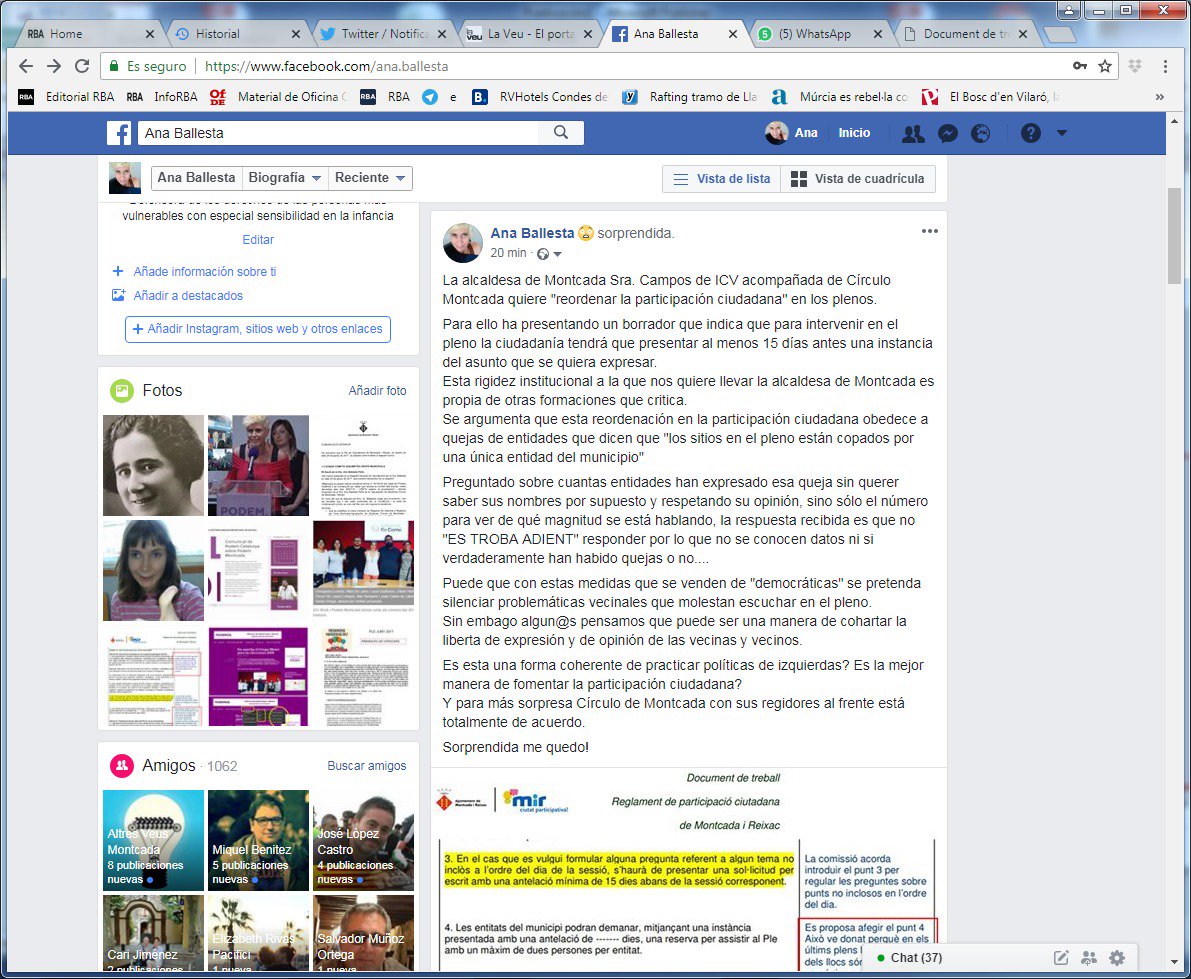Click the Facebook logo icon
This screenshot has height=979, width=1191.
(118, 133)
